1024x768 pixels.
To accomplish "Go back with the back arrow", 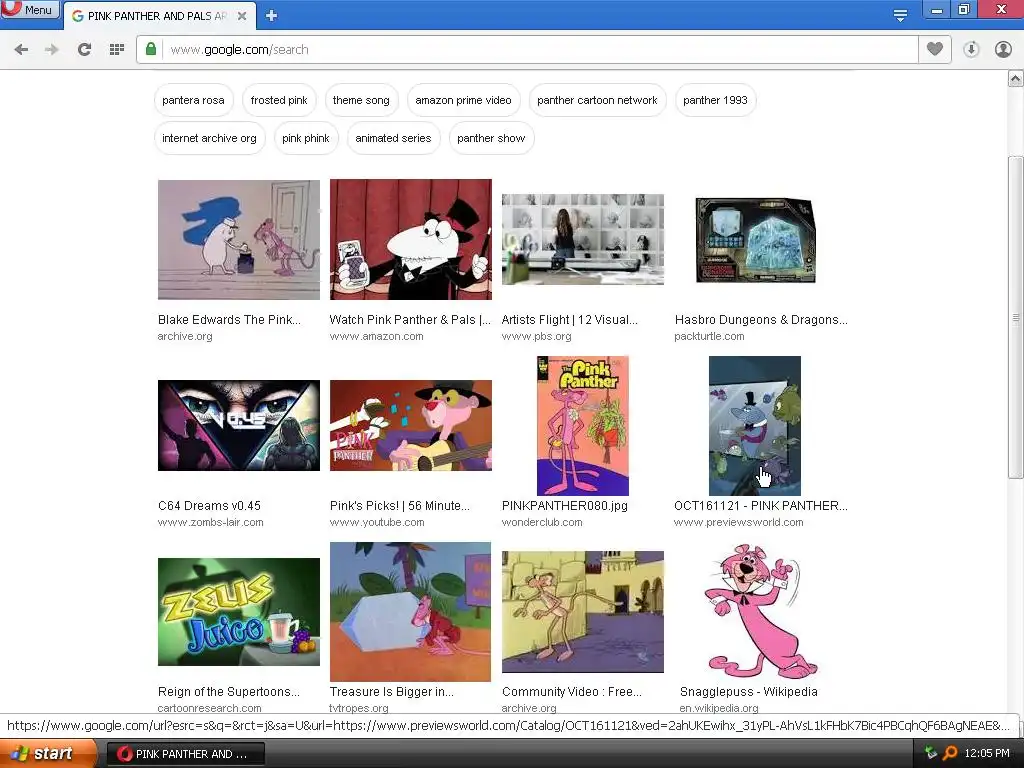I will click(21, 50).
